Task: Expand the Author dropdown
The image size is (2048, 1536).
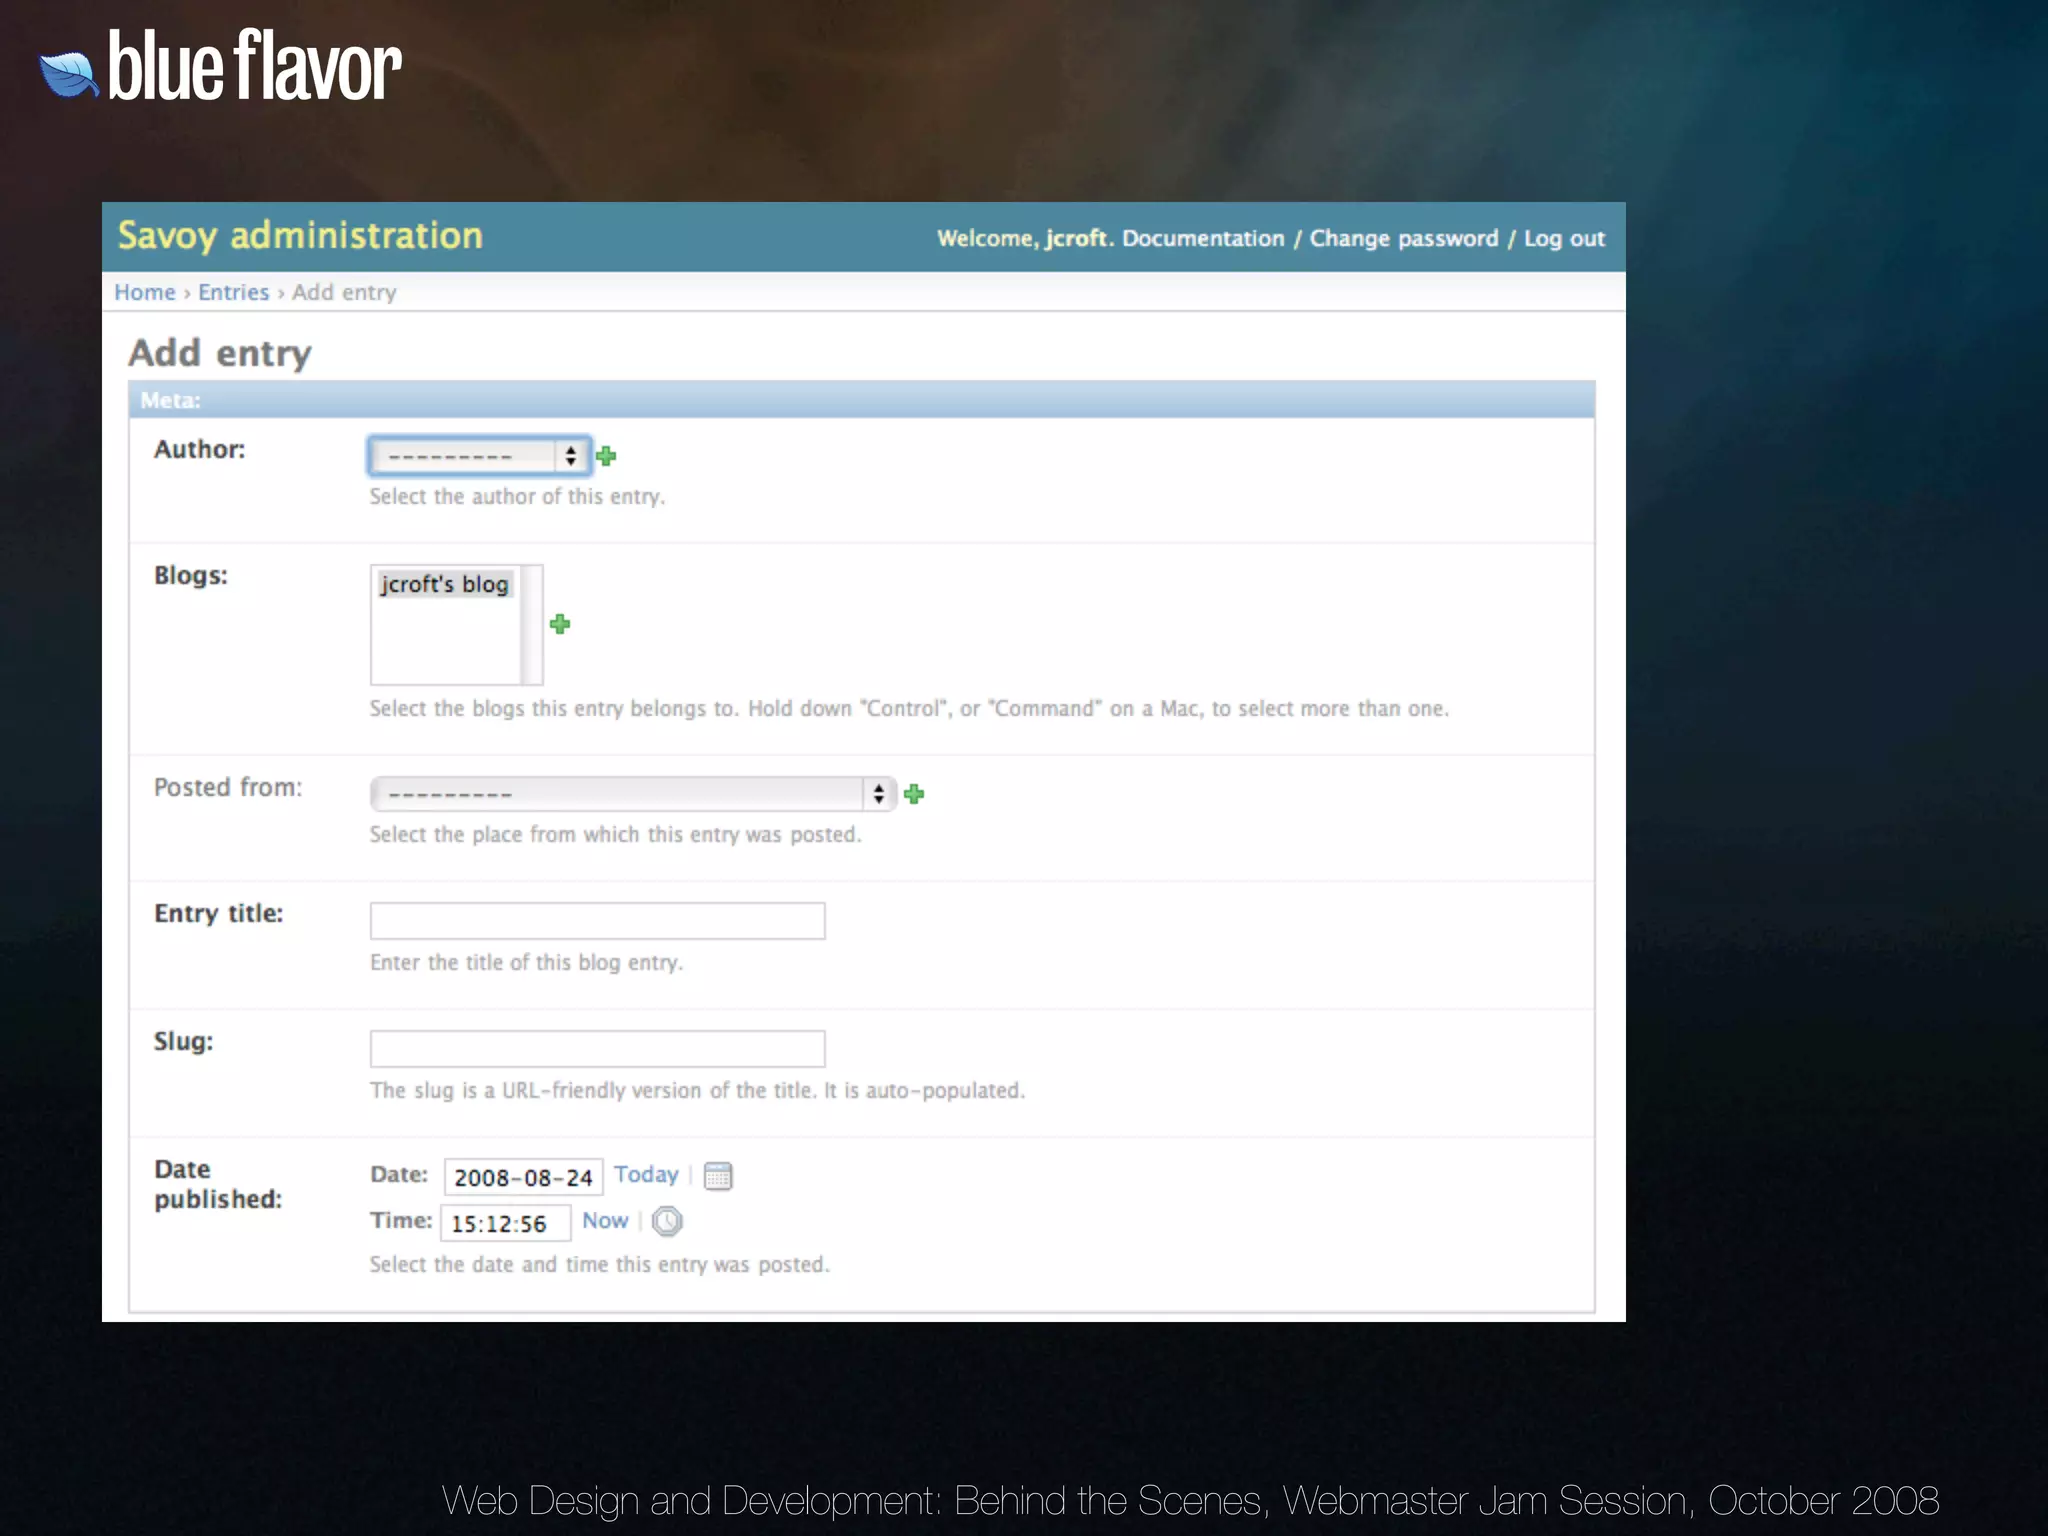Action: (479, 456)
